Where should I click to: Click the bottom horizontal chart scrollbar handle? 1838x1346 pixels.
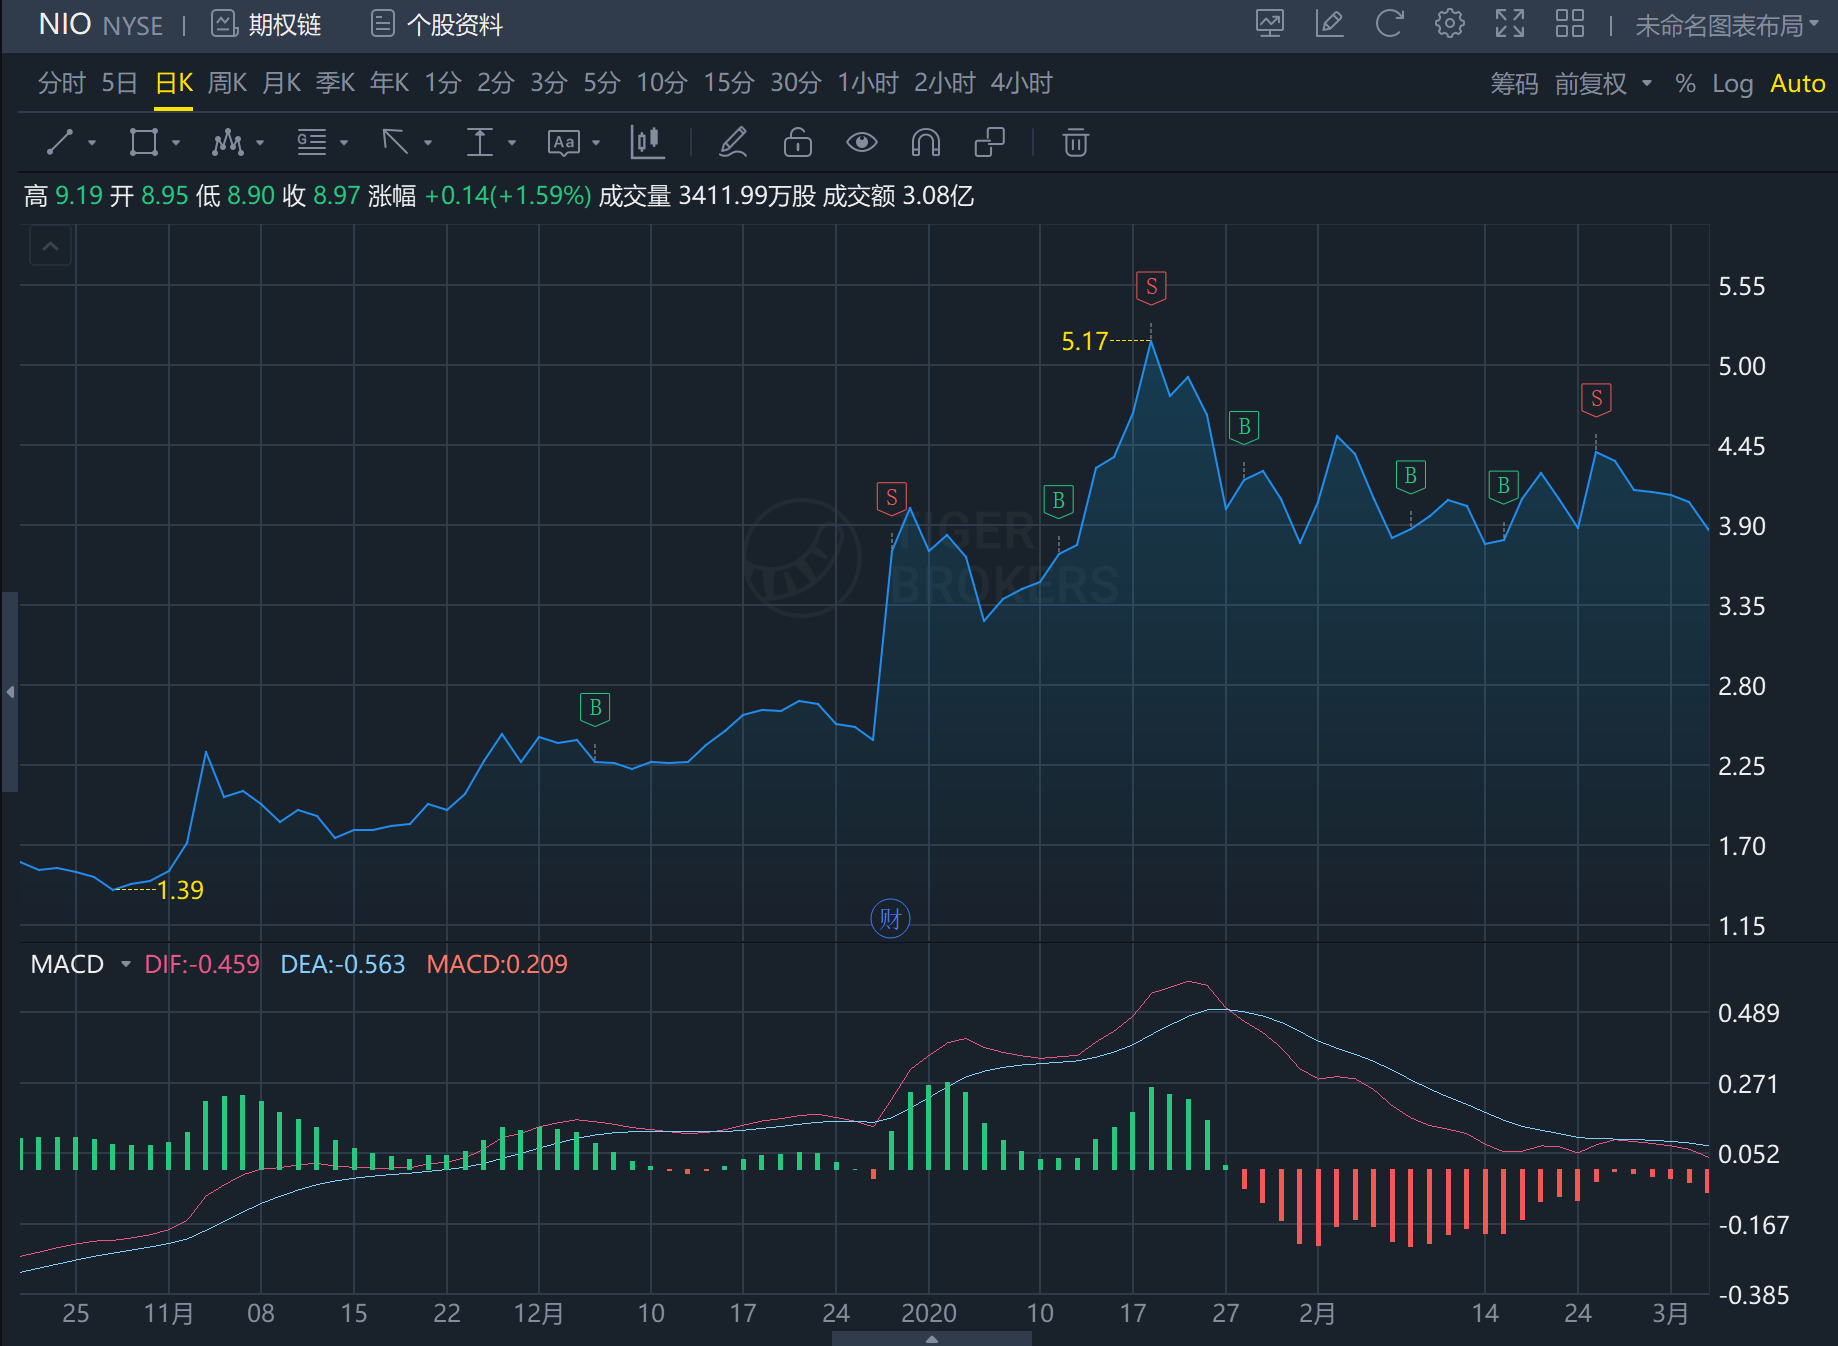pyautogui.click(x=931, y=1339)
